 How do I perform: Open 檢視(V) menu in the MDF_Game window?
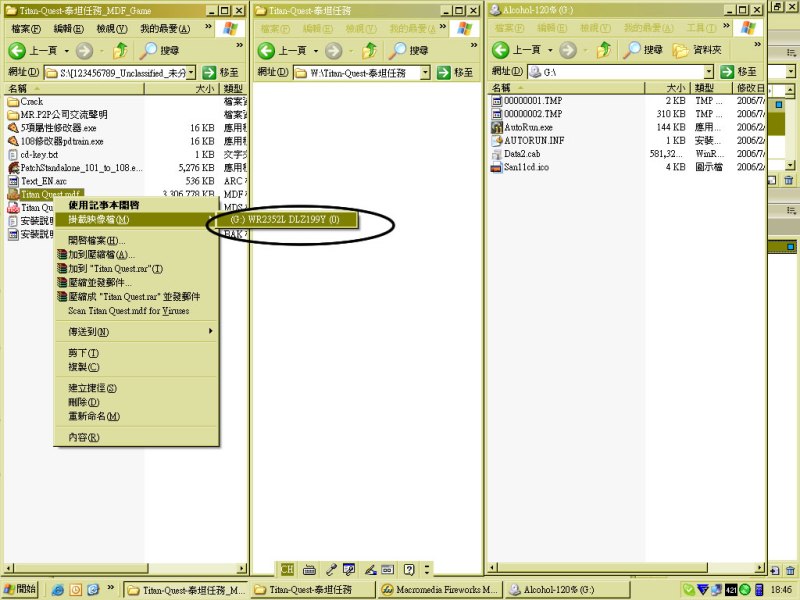point(112,29)
